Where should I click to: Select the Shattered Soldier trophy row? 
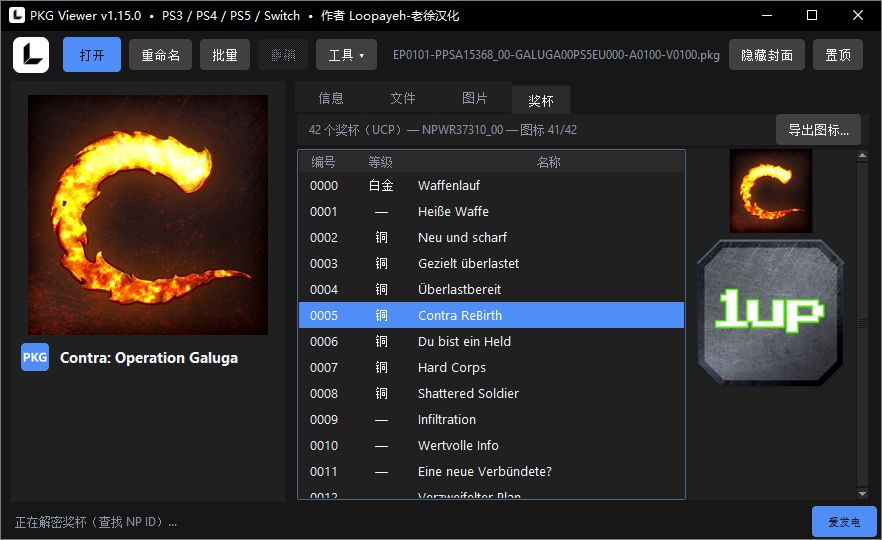[491, 393]
